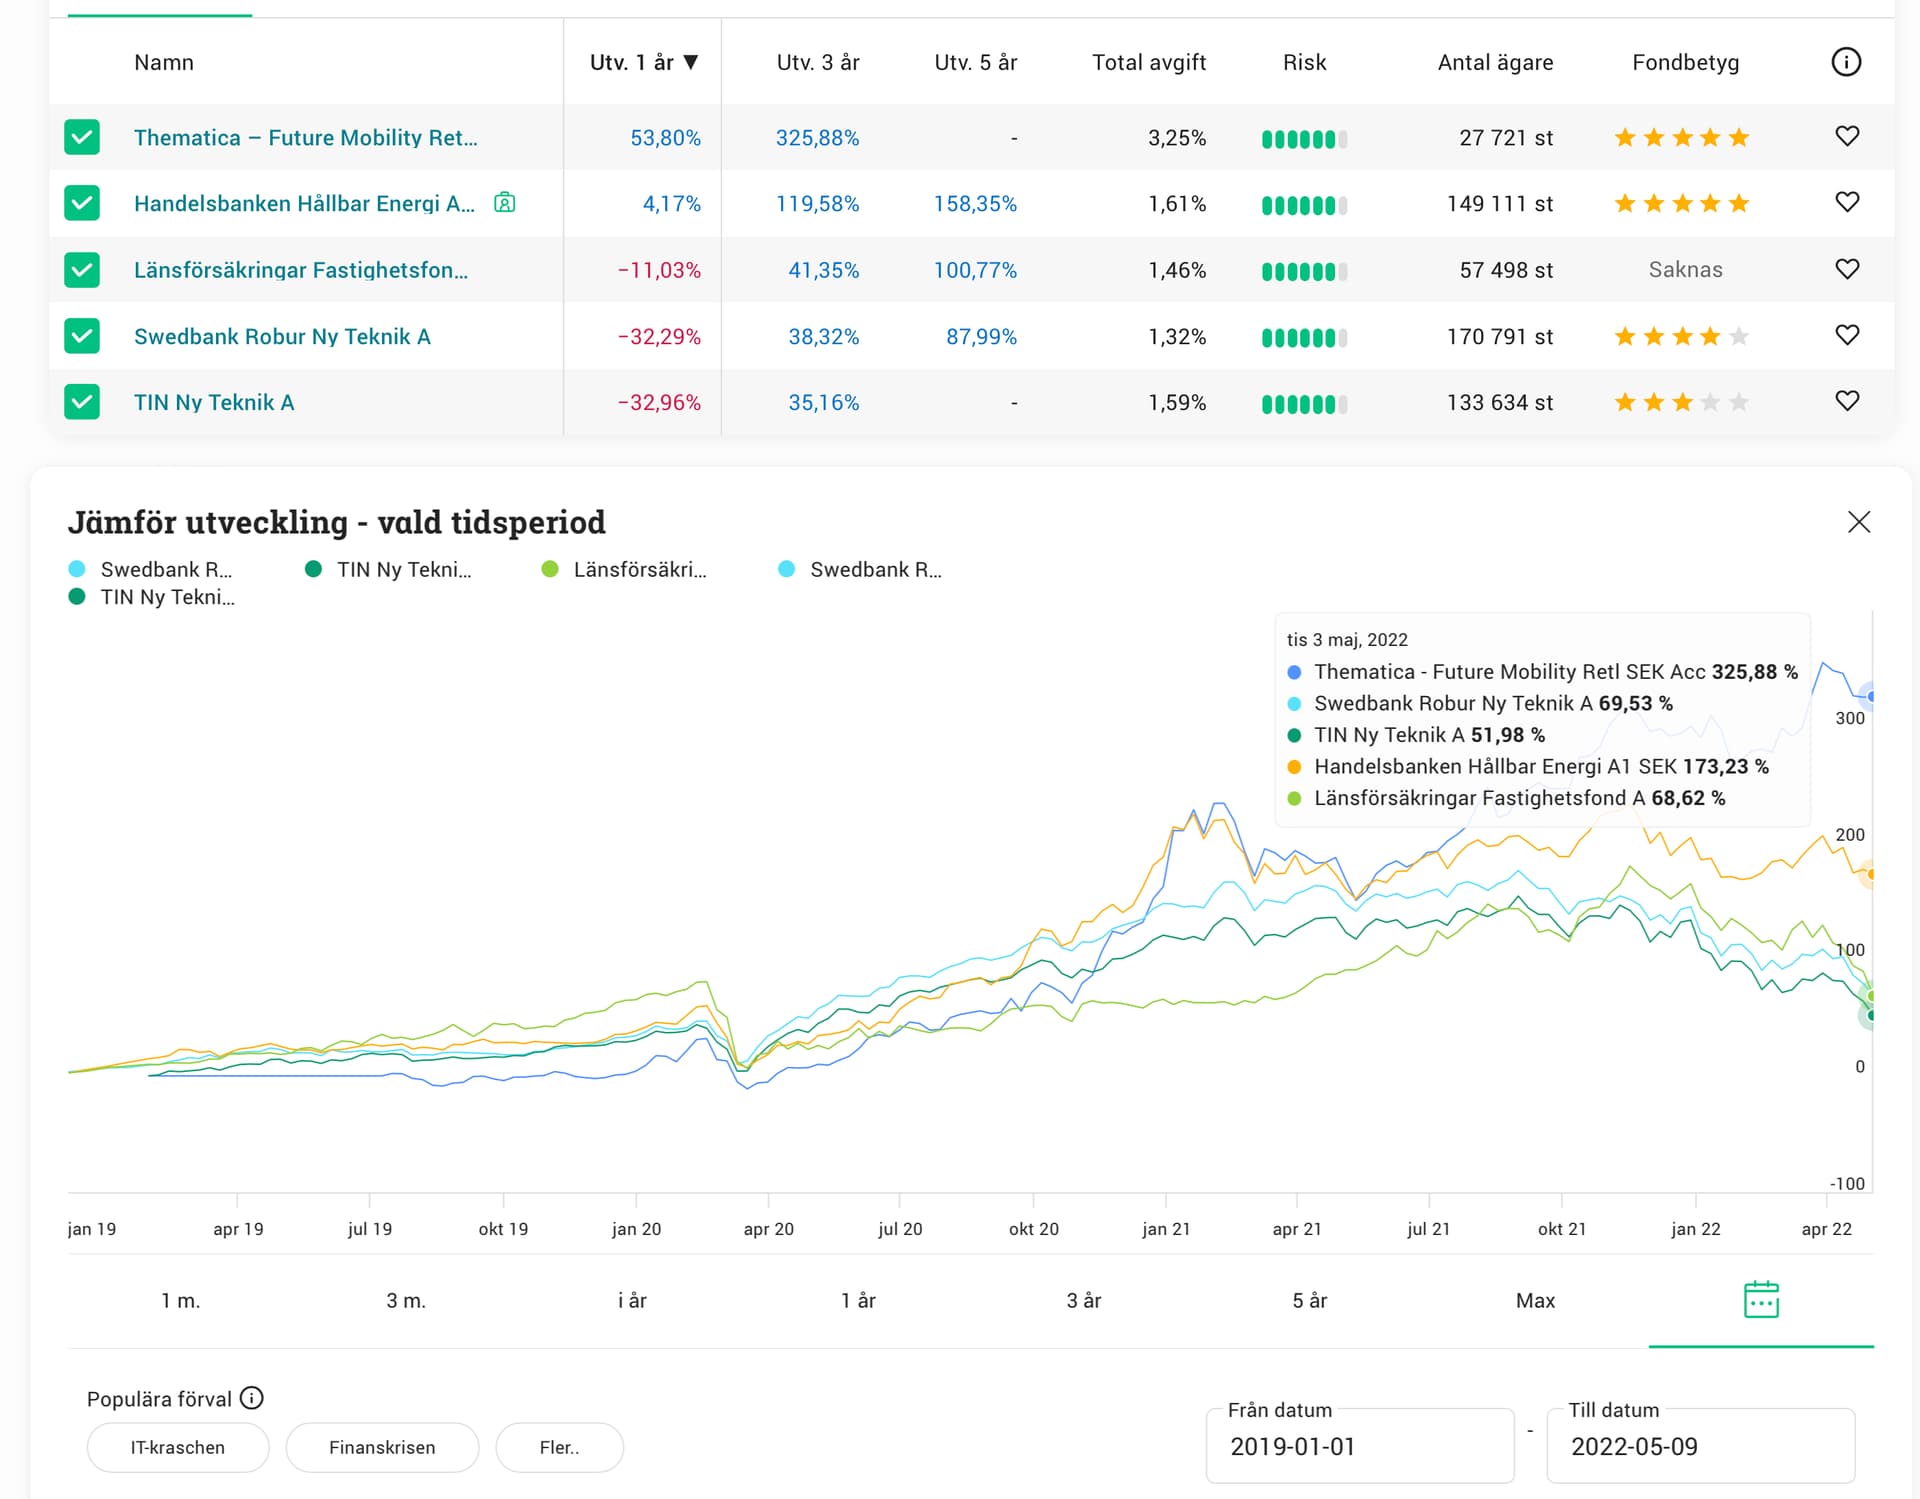Uncheck Handelsbanken Hållbar Energi checkbox
This screenshot has height=1499, width=1920.
82,203
